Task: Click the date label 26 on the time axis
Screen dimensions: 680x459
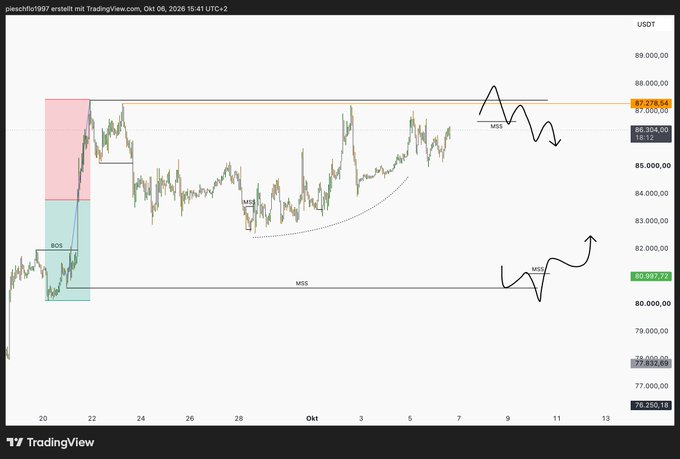Action: coord(190,419)
